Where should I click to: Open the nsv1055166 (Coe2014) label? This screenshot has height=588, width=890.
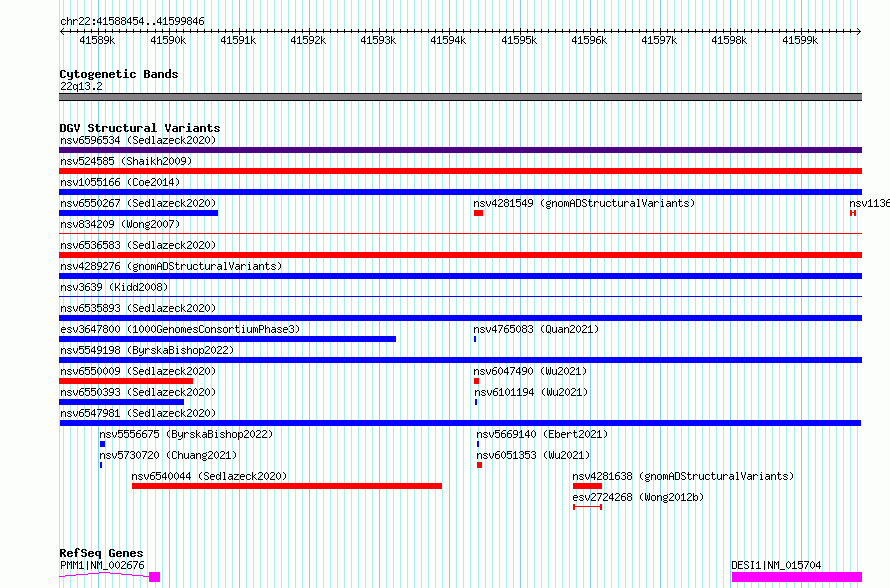120,182
